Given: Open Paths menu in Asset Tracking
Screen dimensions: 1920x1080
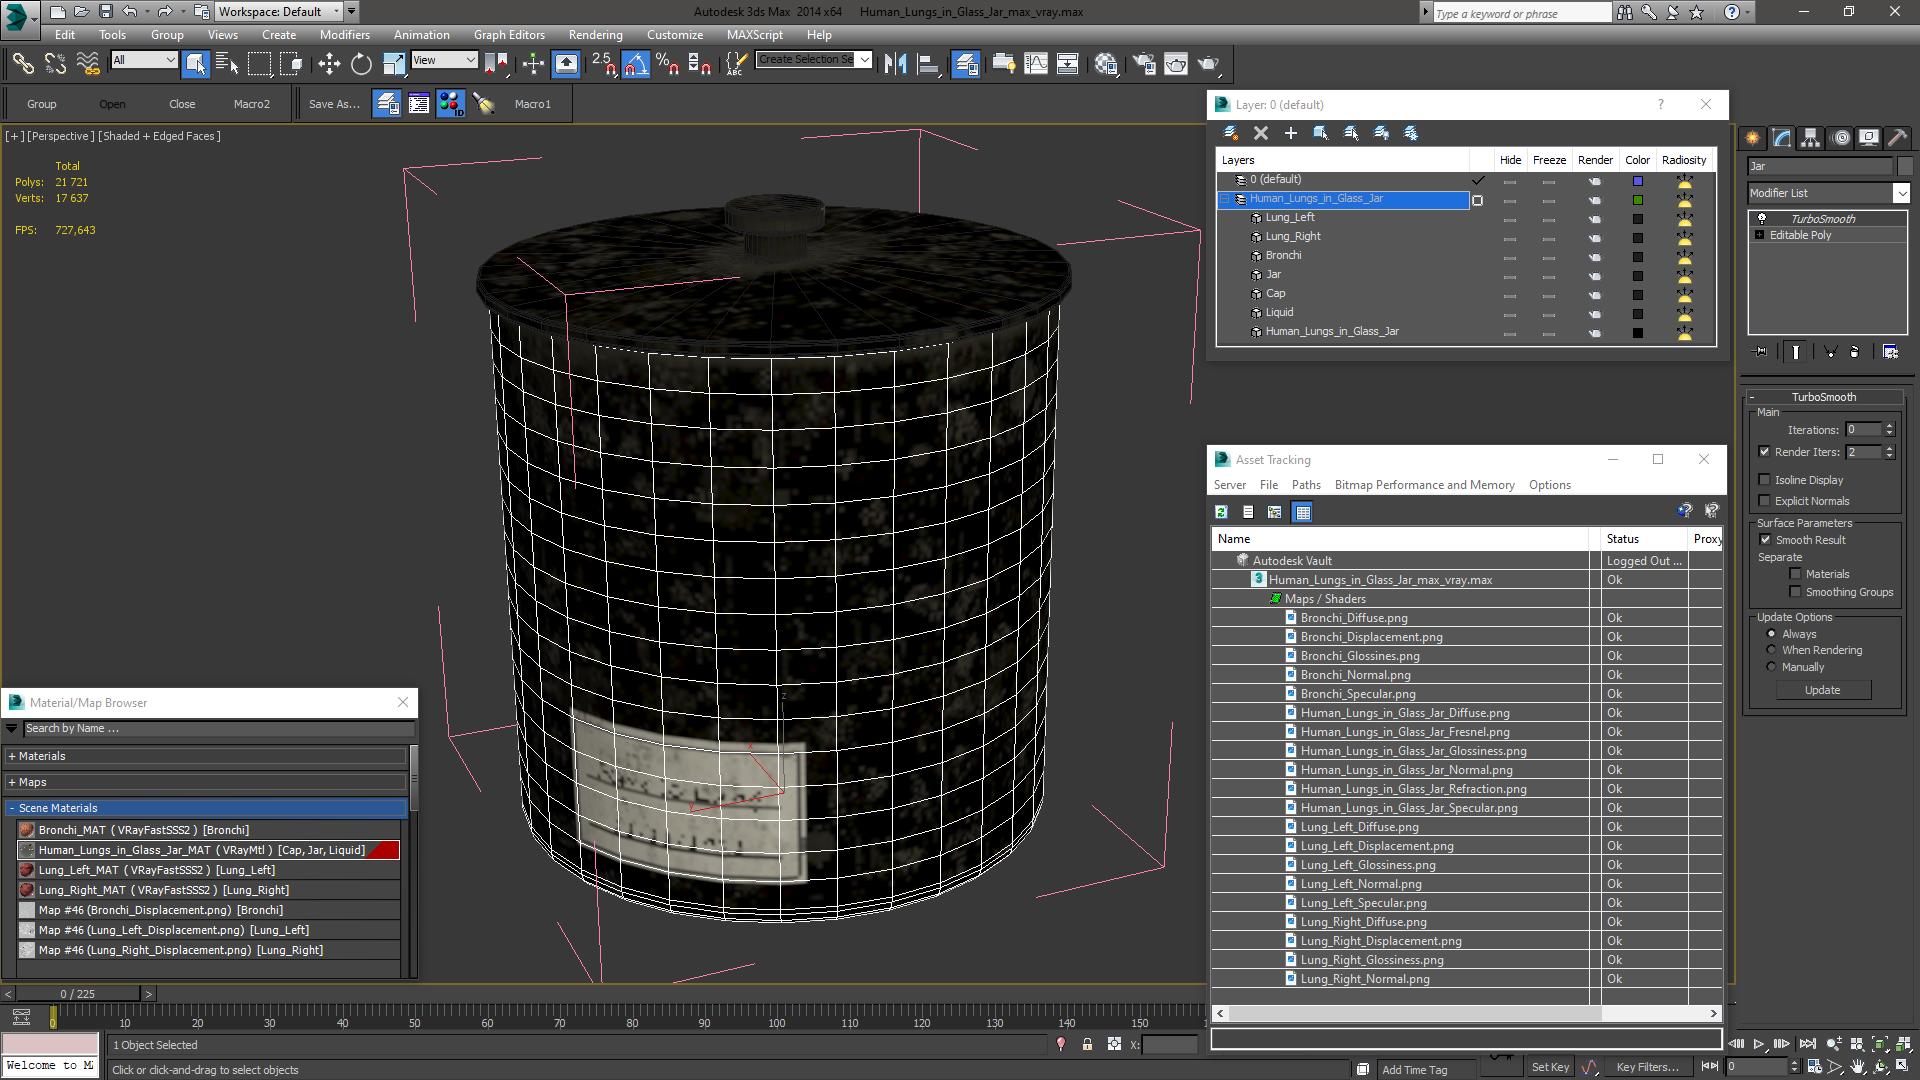Looking at the screenshot, I should pyautogui.click(x=1306, y=485).
